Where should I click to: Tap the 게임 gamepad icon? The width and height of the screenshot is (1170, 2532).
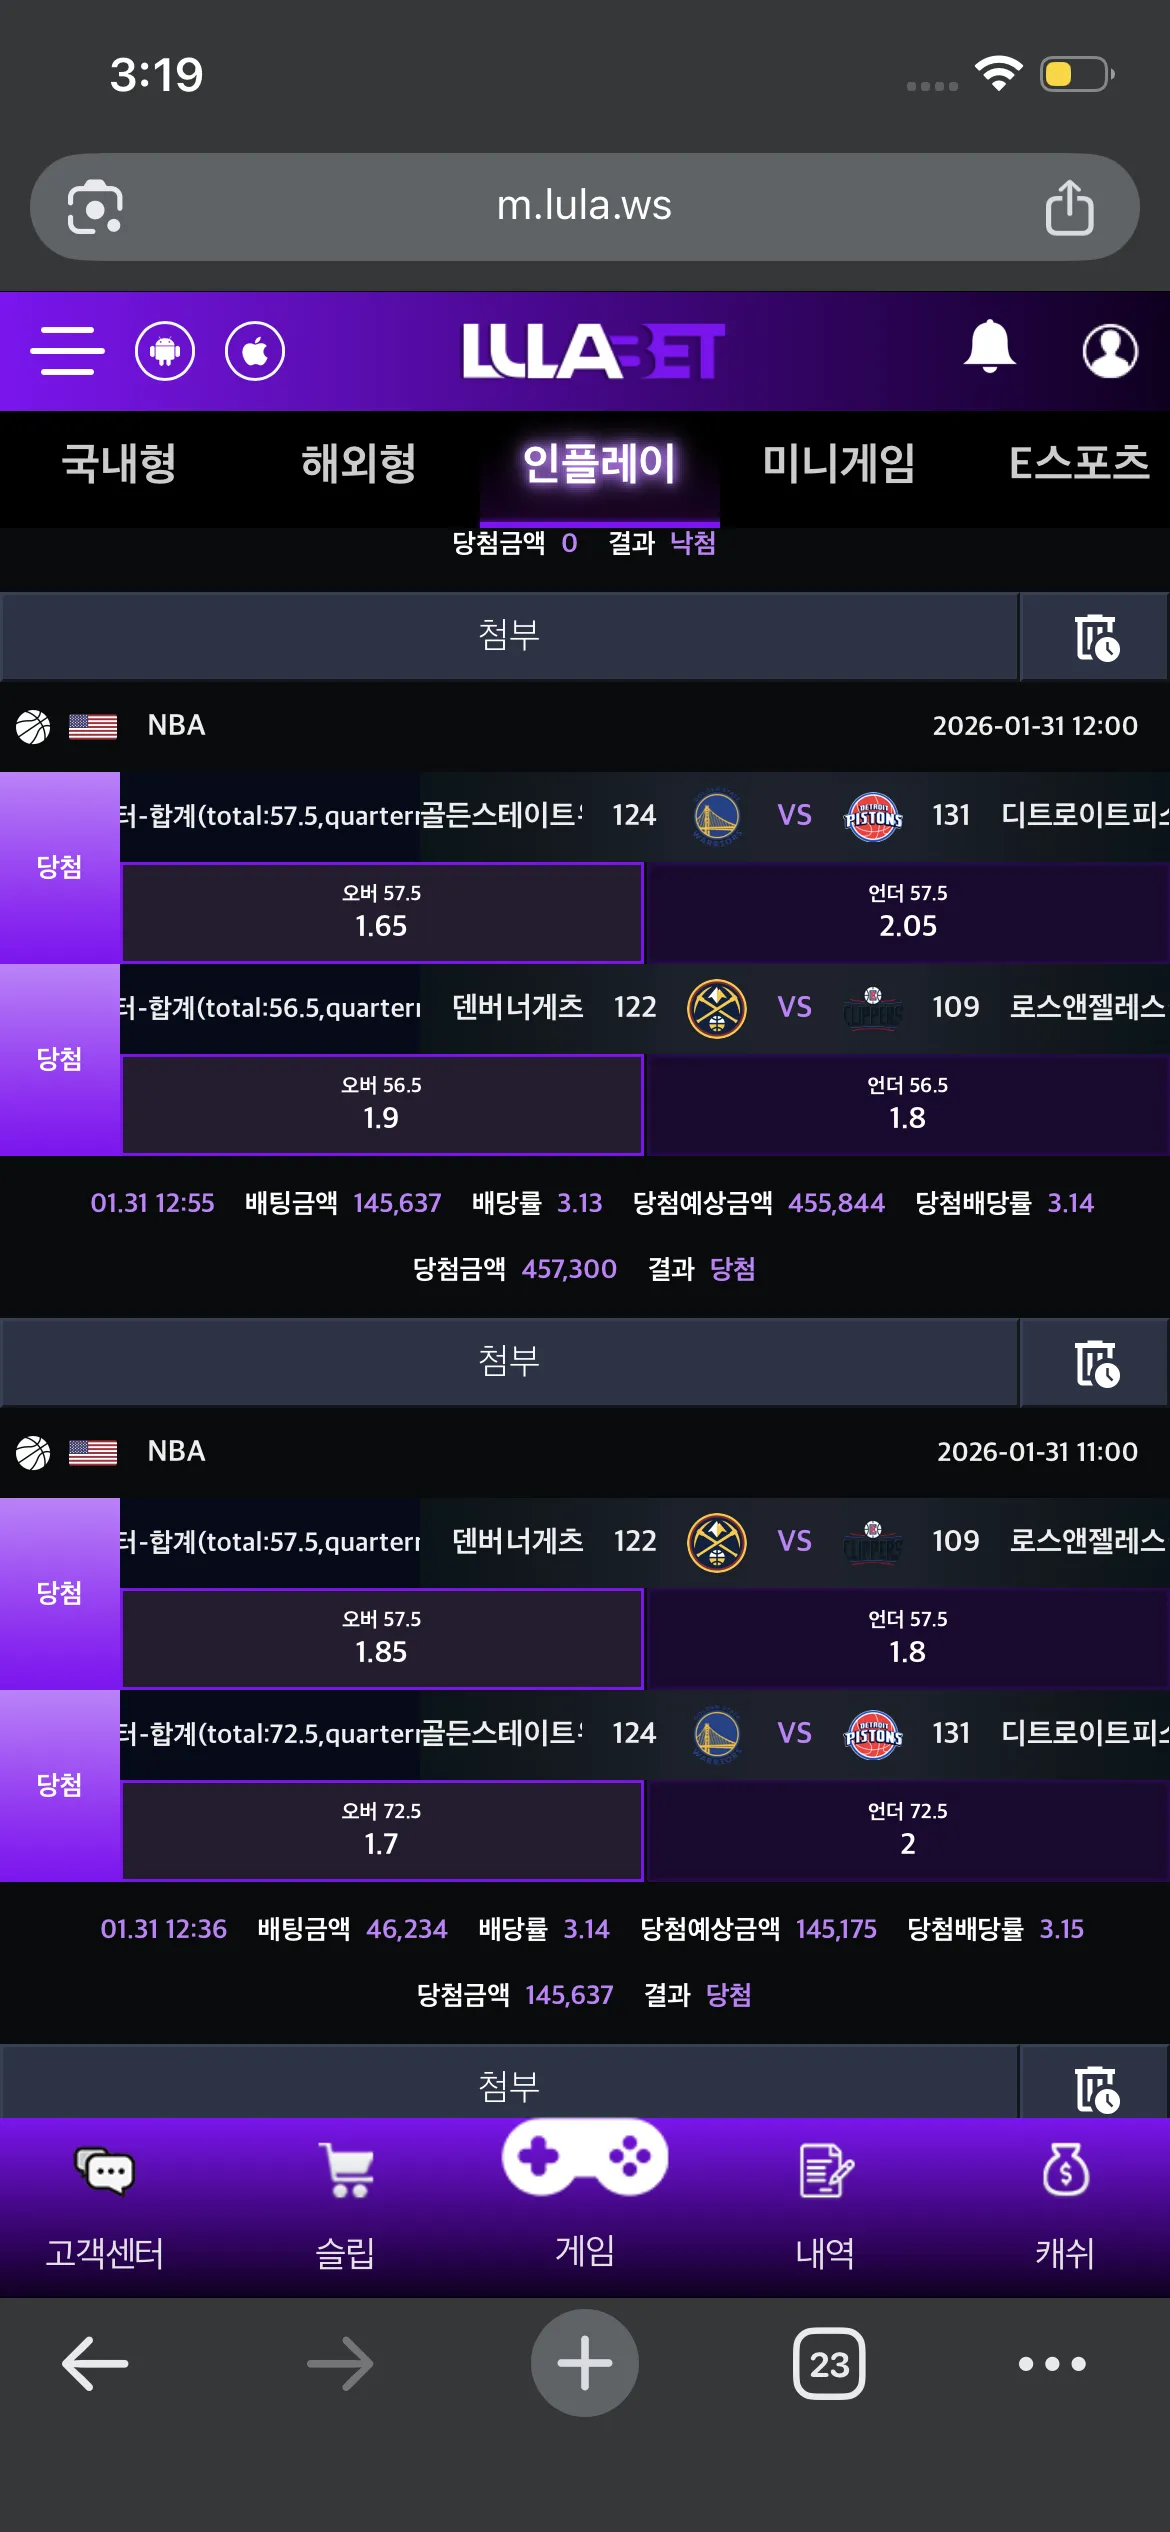coord(585,2158)
